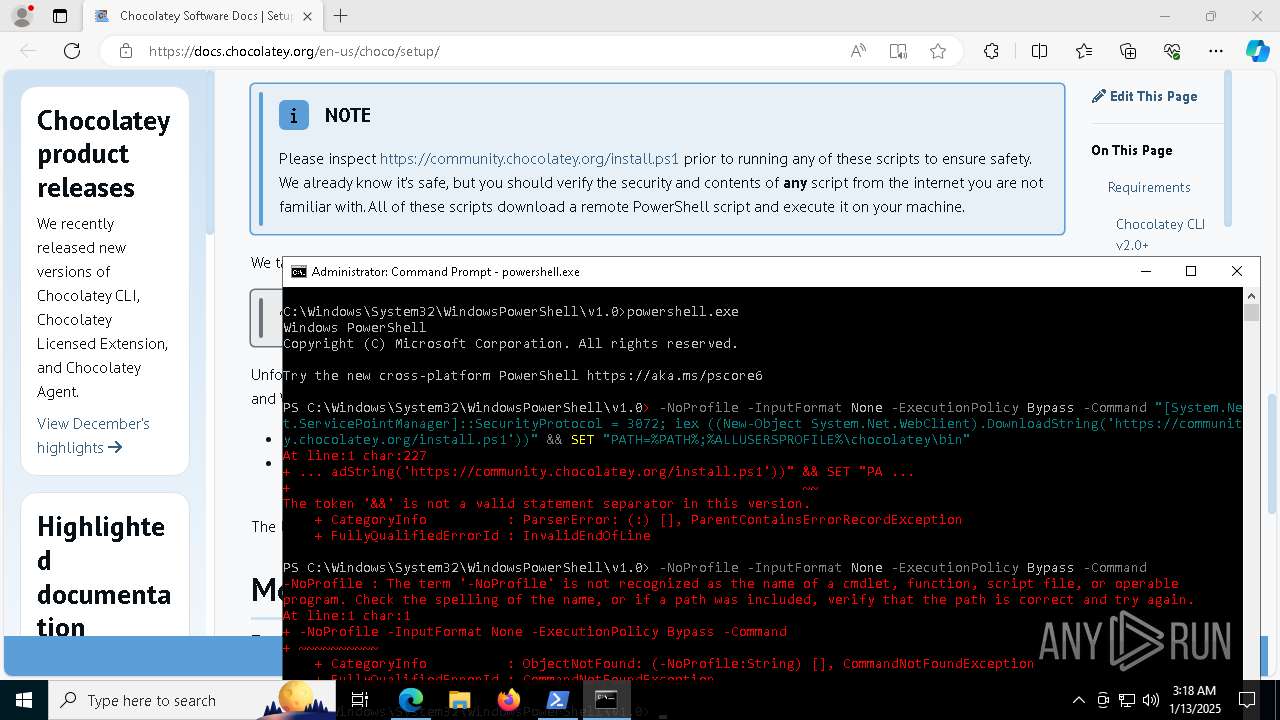Open the volume tray icon
The width and height of the screenshot is (1280, 720).
[1151, 700]
